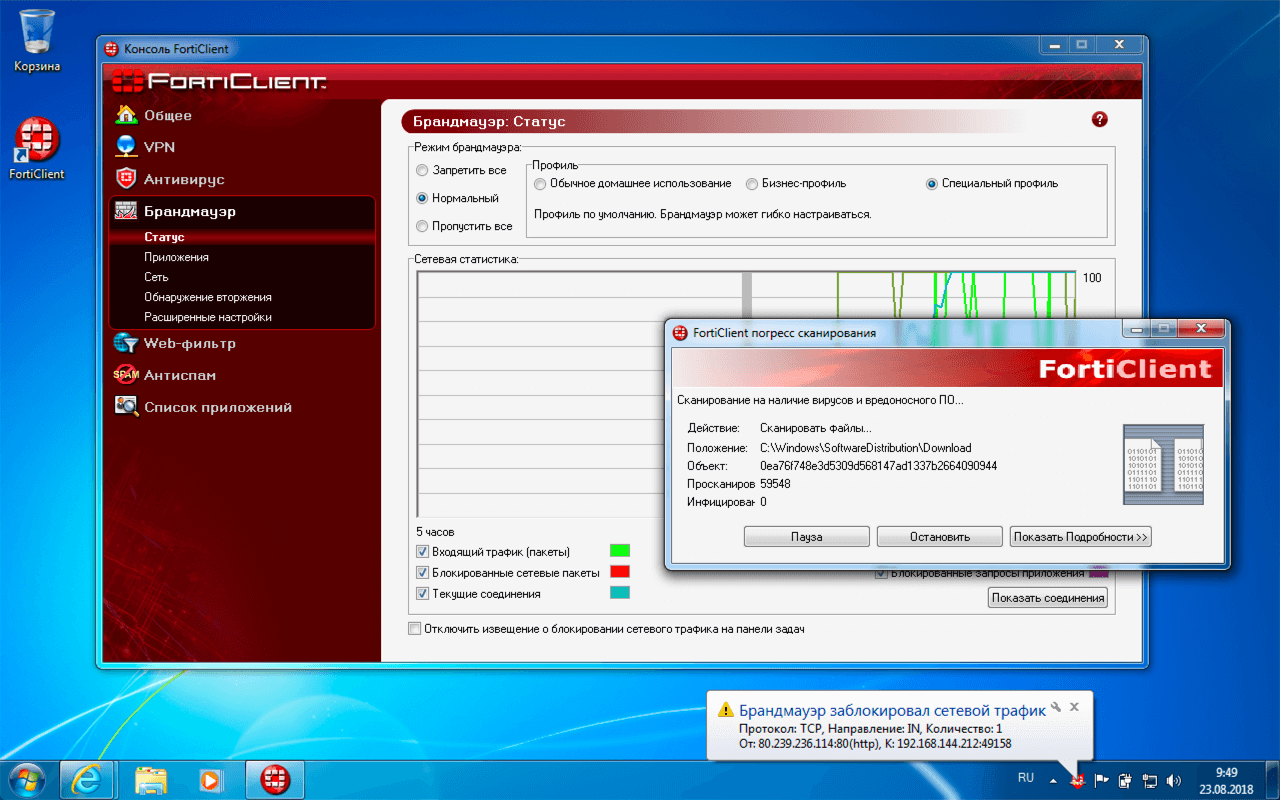This screenshot has width=1280, height=800.
Task: Select the Антиспам section icon
Action: coord(127,374)
